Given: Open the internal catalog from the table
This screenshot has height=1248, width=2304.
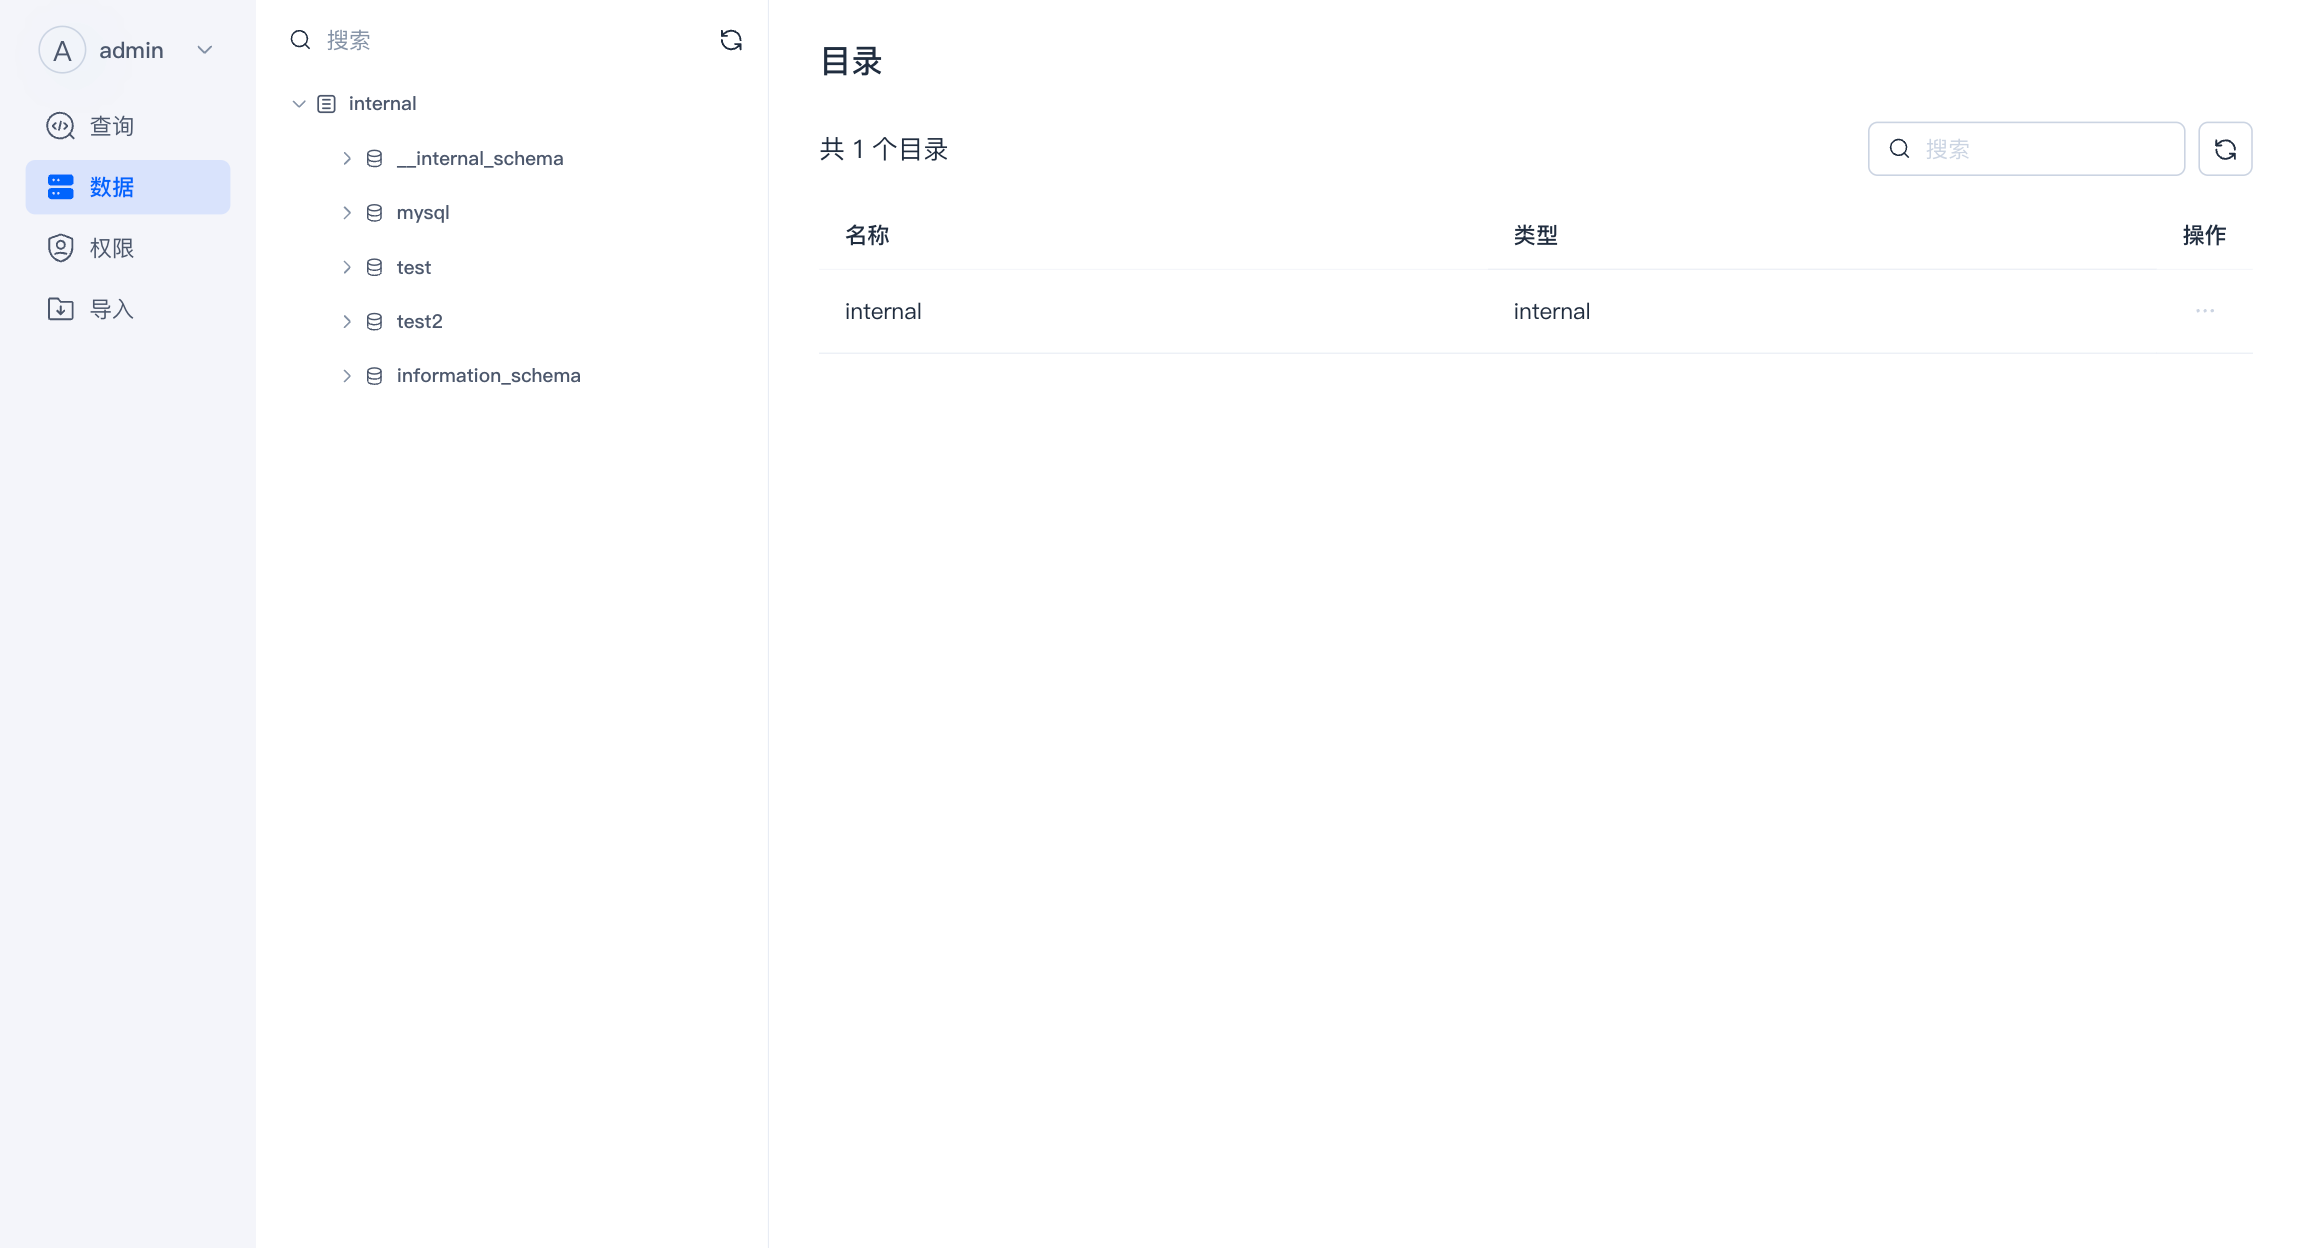Looking at the screenshot, I should [883, 311].
